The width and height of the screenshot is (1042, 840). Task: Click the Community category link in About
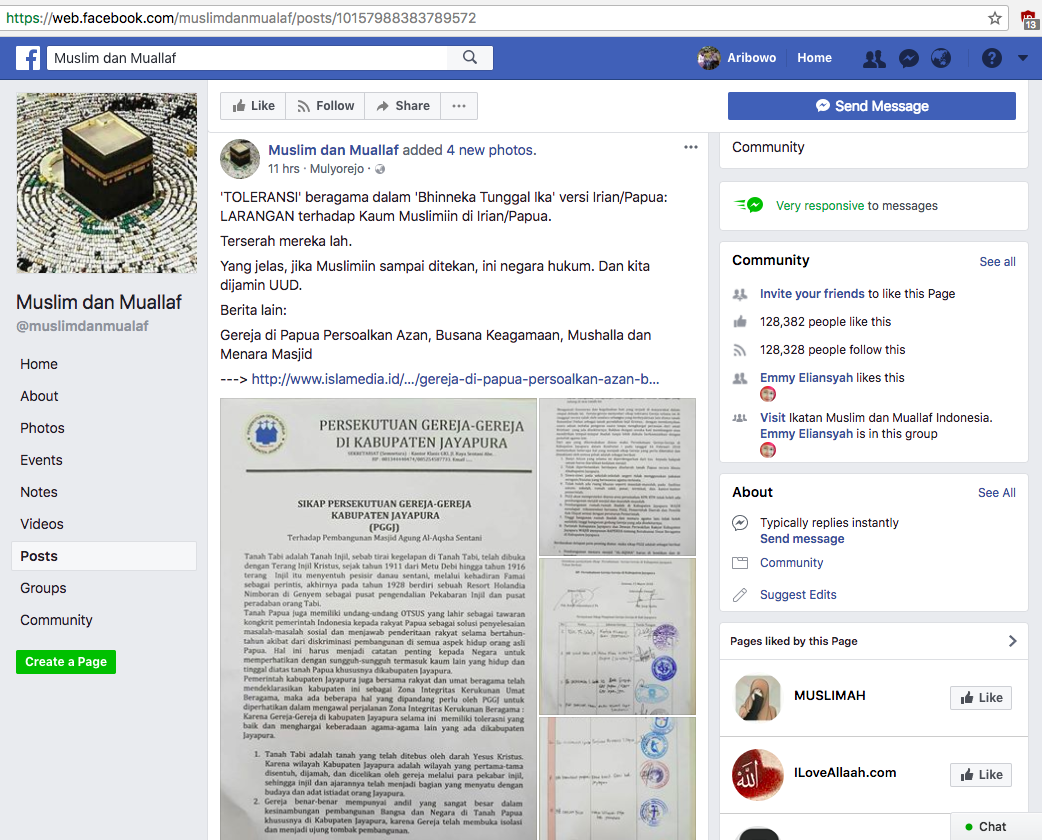pyautogui.click(x=791, y=563)
